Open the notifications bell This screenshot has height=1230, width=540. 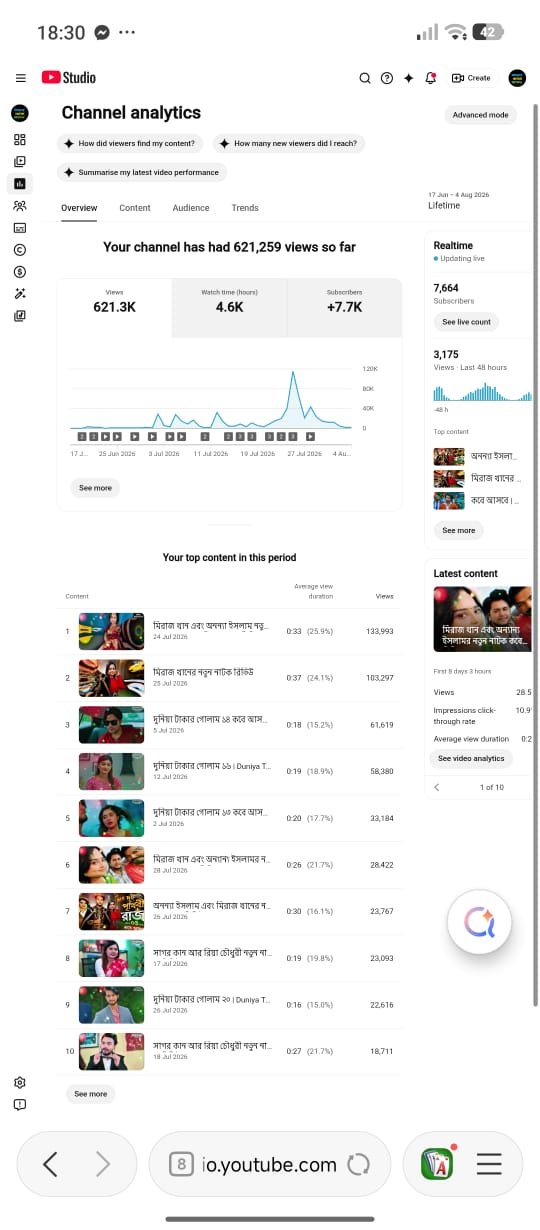tap(430, 78)
